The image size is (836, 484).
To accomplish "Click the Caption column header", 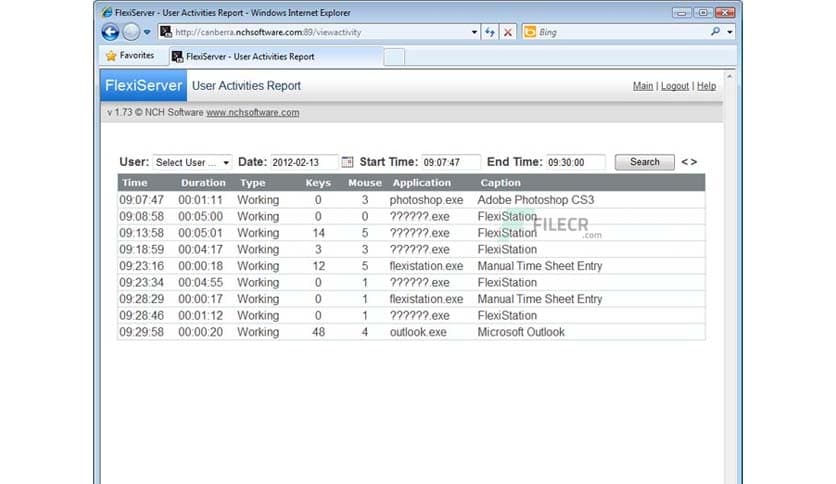I will [x=500, y=182].
